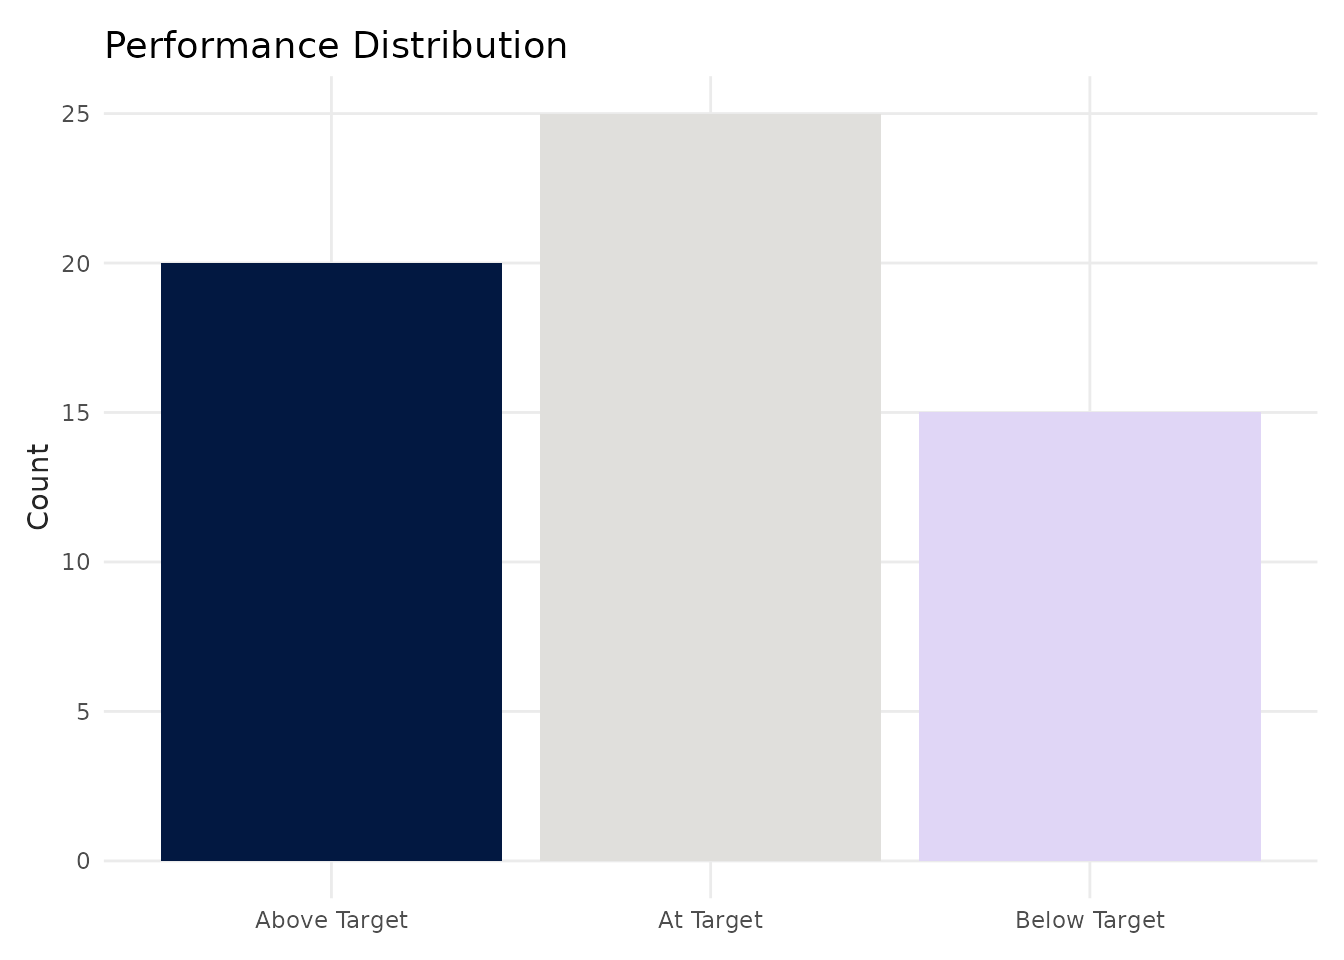Click the vertical gridline above the Above Target bar
This screenshot has width=1344, height=960.
click(331, 169)
